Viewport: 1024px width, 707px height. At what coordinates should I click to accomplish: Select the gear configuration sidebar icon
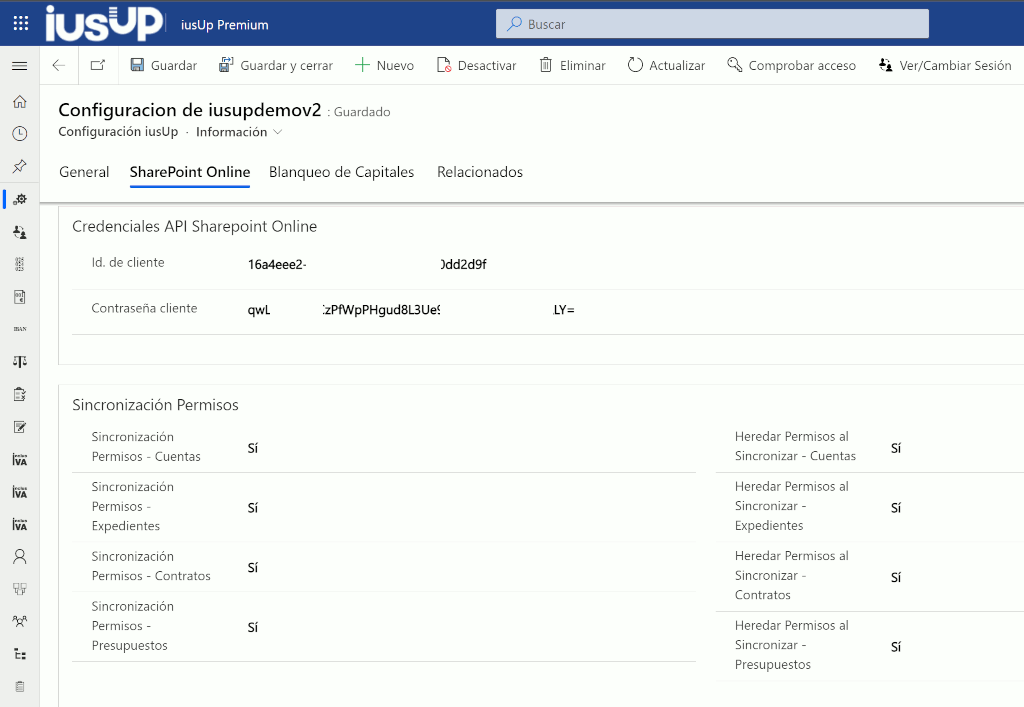pyautogui.click(x=20, y=199)
